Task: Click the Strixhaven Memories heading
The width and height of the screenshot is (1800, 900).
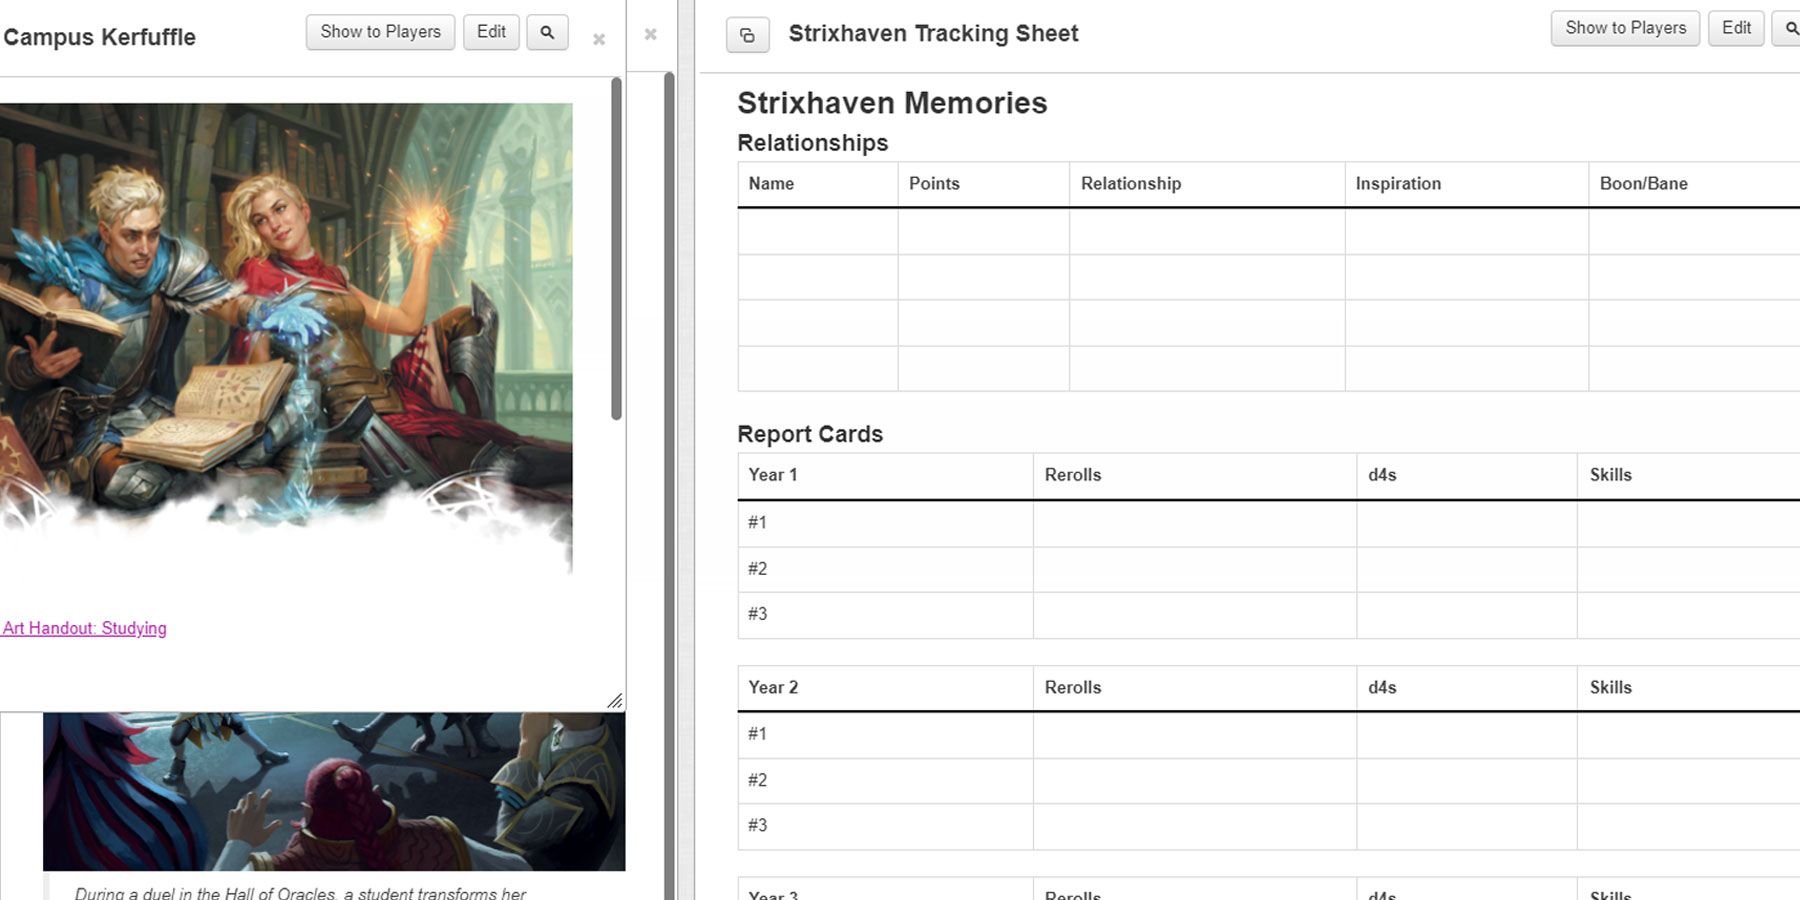Action: pos(892,103)
